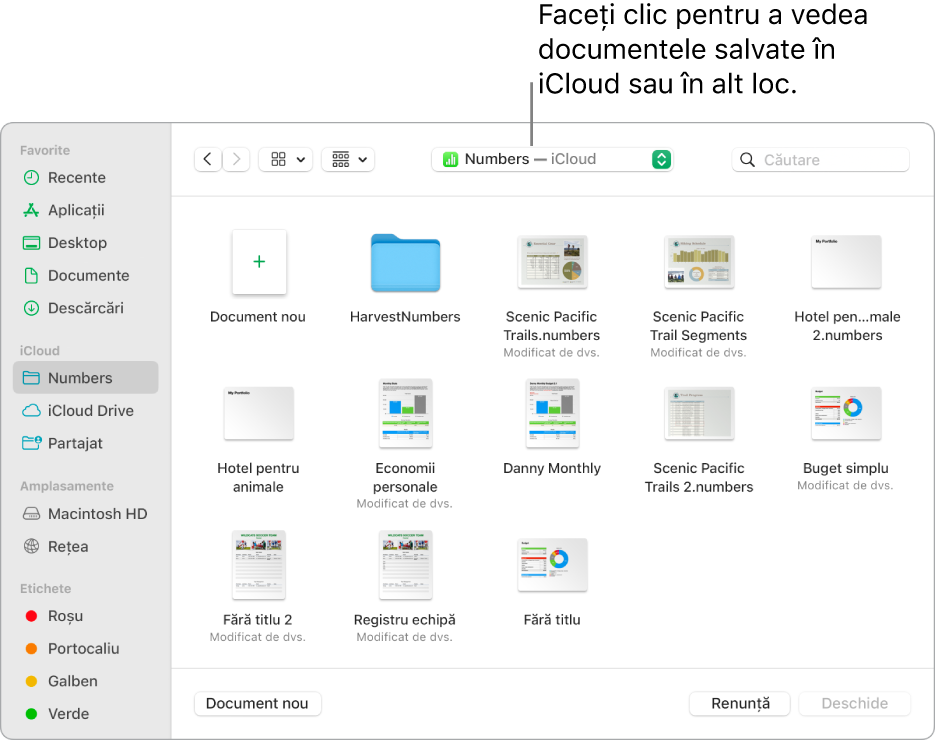Click the Deschide open button

point(854,704)
